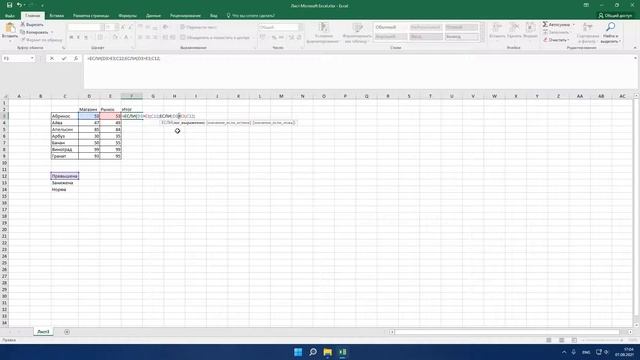This screenshot has width=640, height=360.
Task: Click Select All corner triangle
Action: coord(5,96)
